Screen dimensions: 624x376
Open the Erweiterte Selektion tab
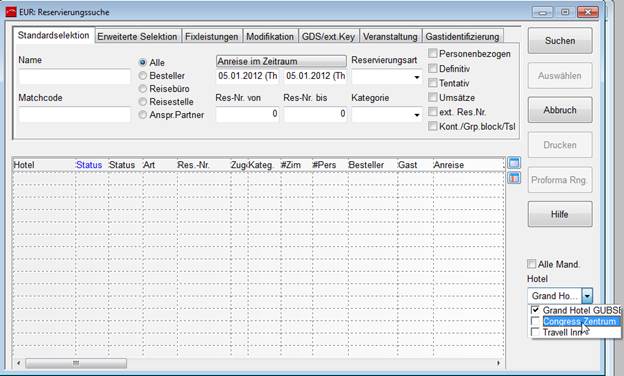coord(137,37)
